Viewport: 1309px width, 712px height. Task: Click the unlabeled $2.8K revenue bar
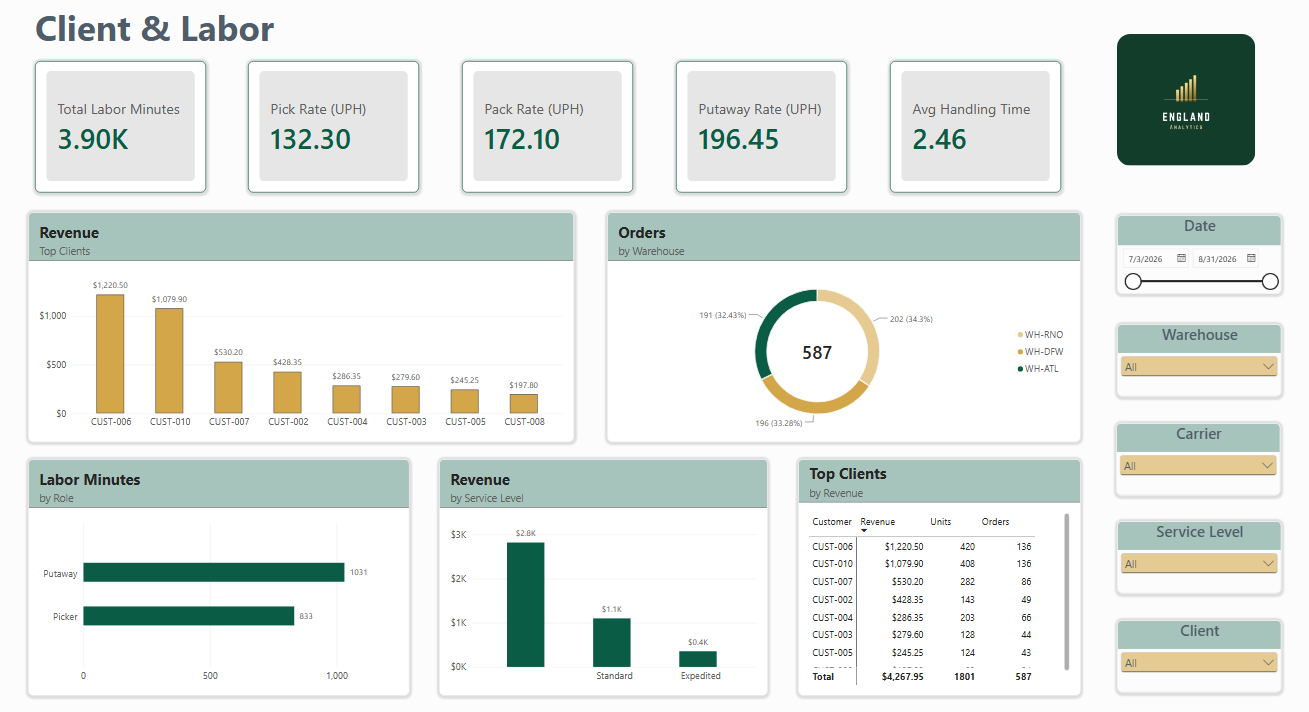526,604
